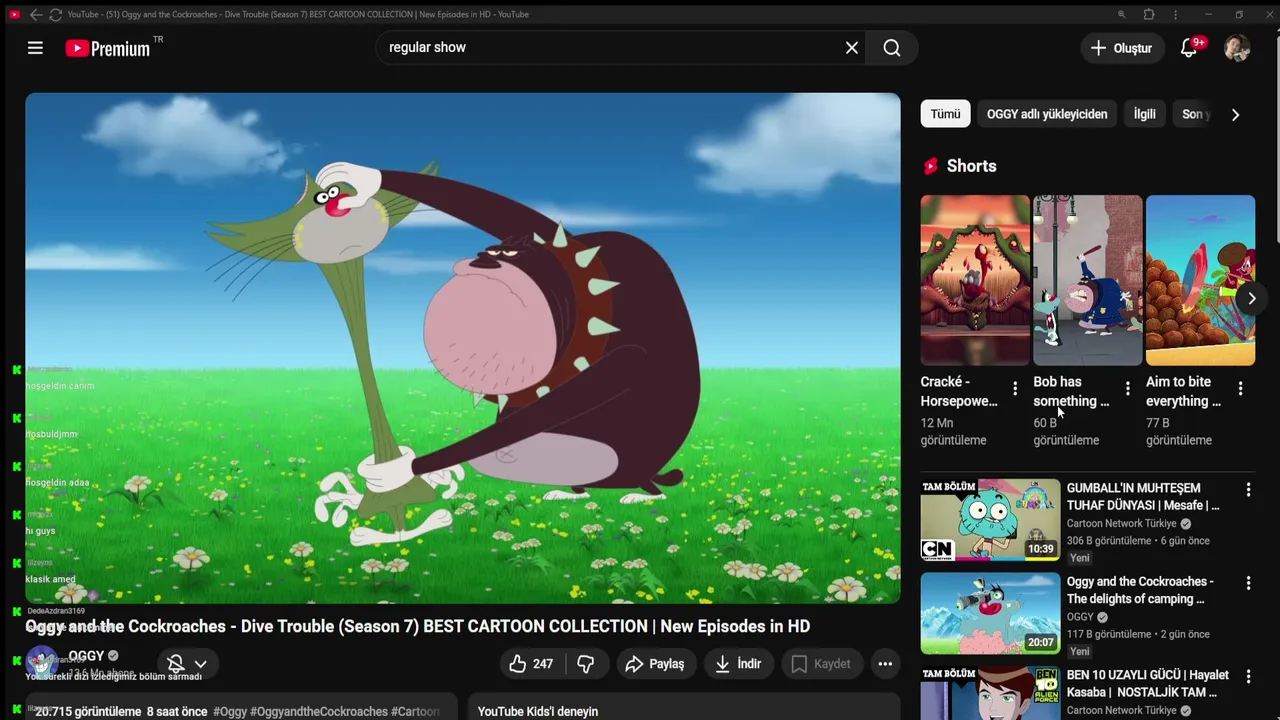Select the Tümü filter chip

(x=945, y=114)
